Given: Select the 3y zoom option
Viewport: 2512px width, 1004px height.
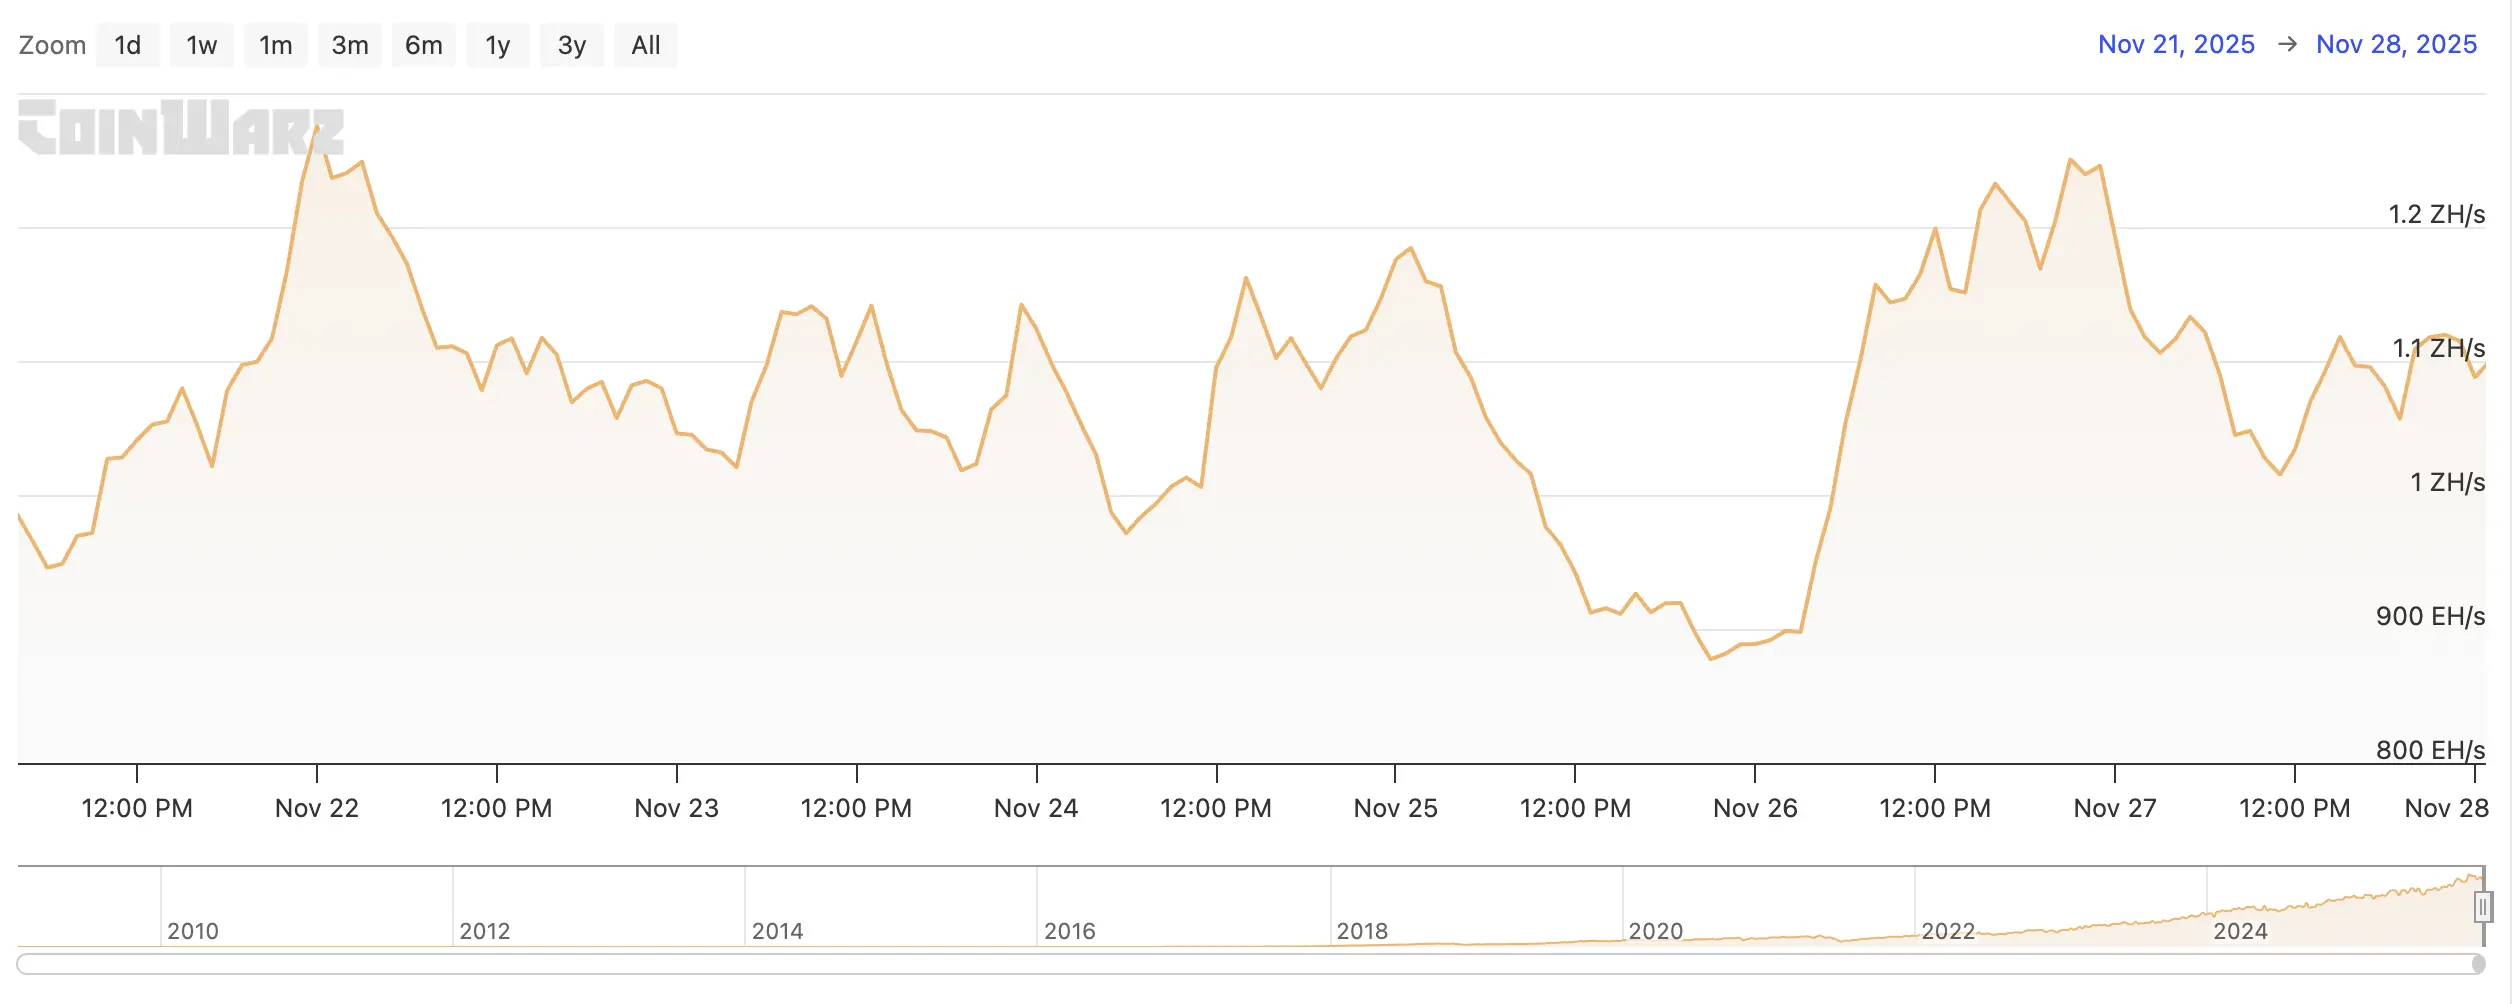Looking at the screenshot, I should coord(571,45).
